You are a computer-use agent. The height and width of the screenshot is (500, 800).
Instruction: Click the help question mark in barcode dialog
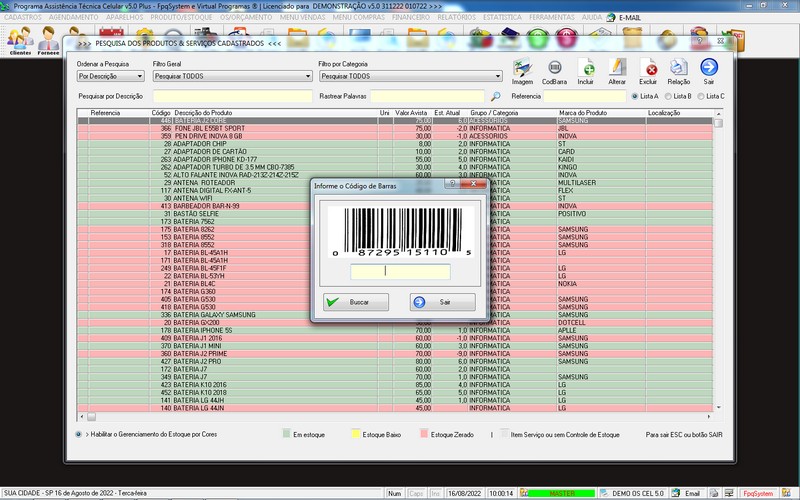click(452, 184)
